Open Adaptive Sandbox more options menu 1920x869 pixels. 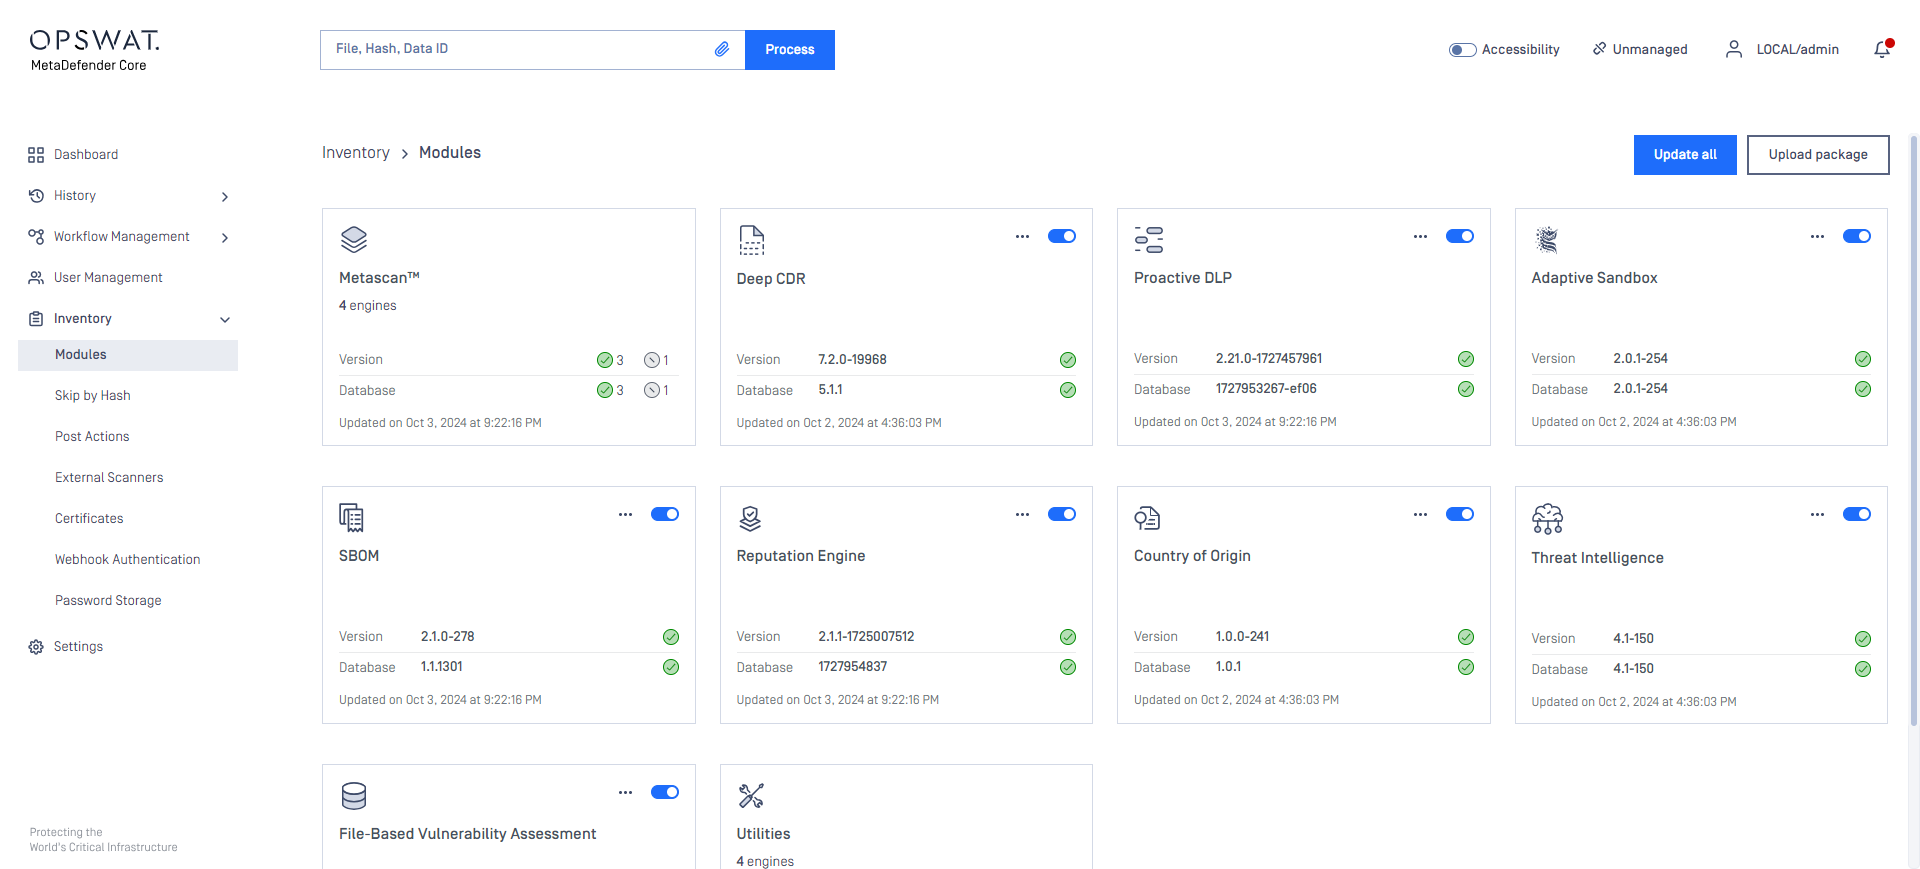pos(1817,237)
